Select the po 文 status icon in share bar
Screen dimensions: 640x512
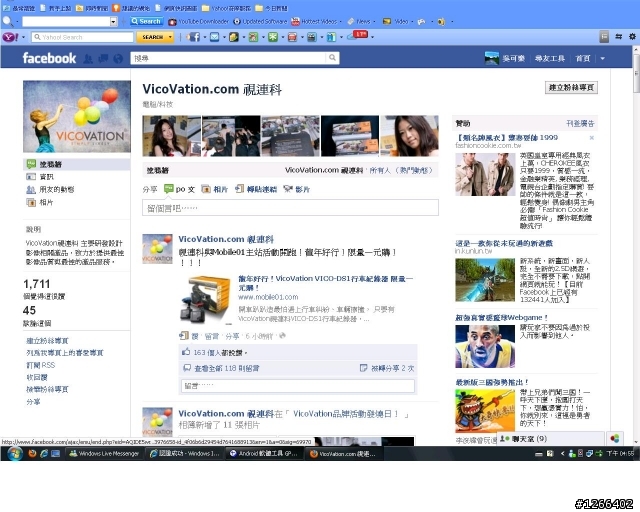coord(168,189)
